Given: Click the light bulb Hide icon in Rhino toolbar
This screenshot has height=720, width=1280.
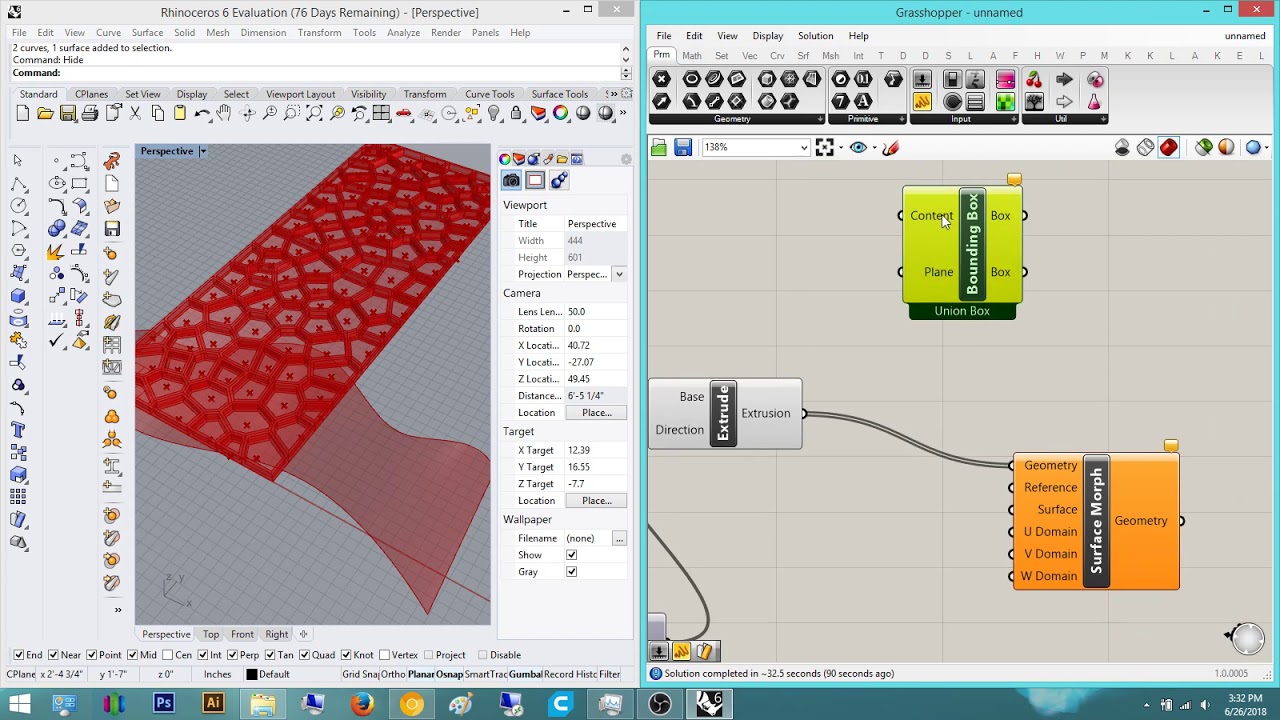Looking at the screenshot, I should point(494,114).
